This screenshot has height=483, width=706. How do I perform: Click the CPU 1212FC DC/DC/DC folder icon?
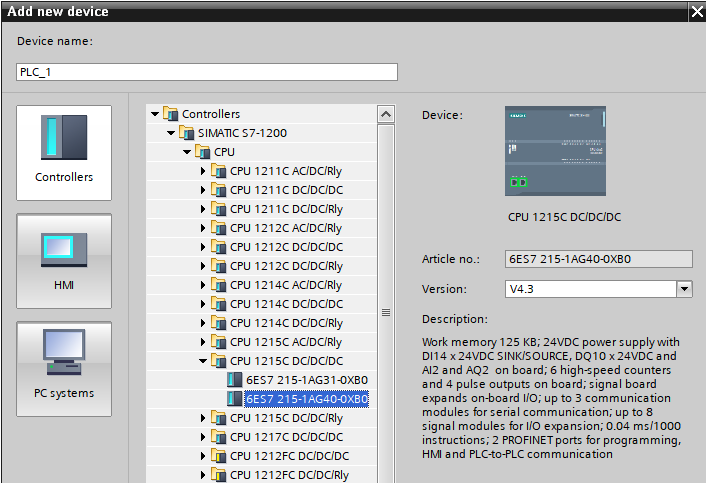point(218,456)
